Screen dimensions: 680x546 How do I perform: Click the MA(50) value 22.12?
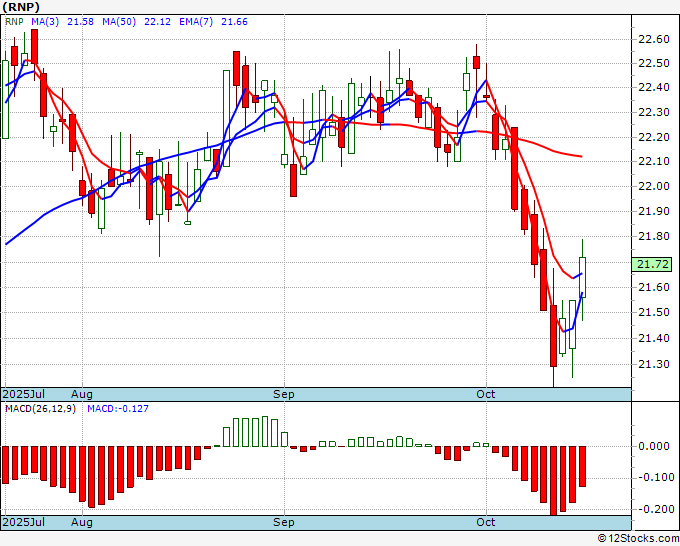pos(157,22)
